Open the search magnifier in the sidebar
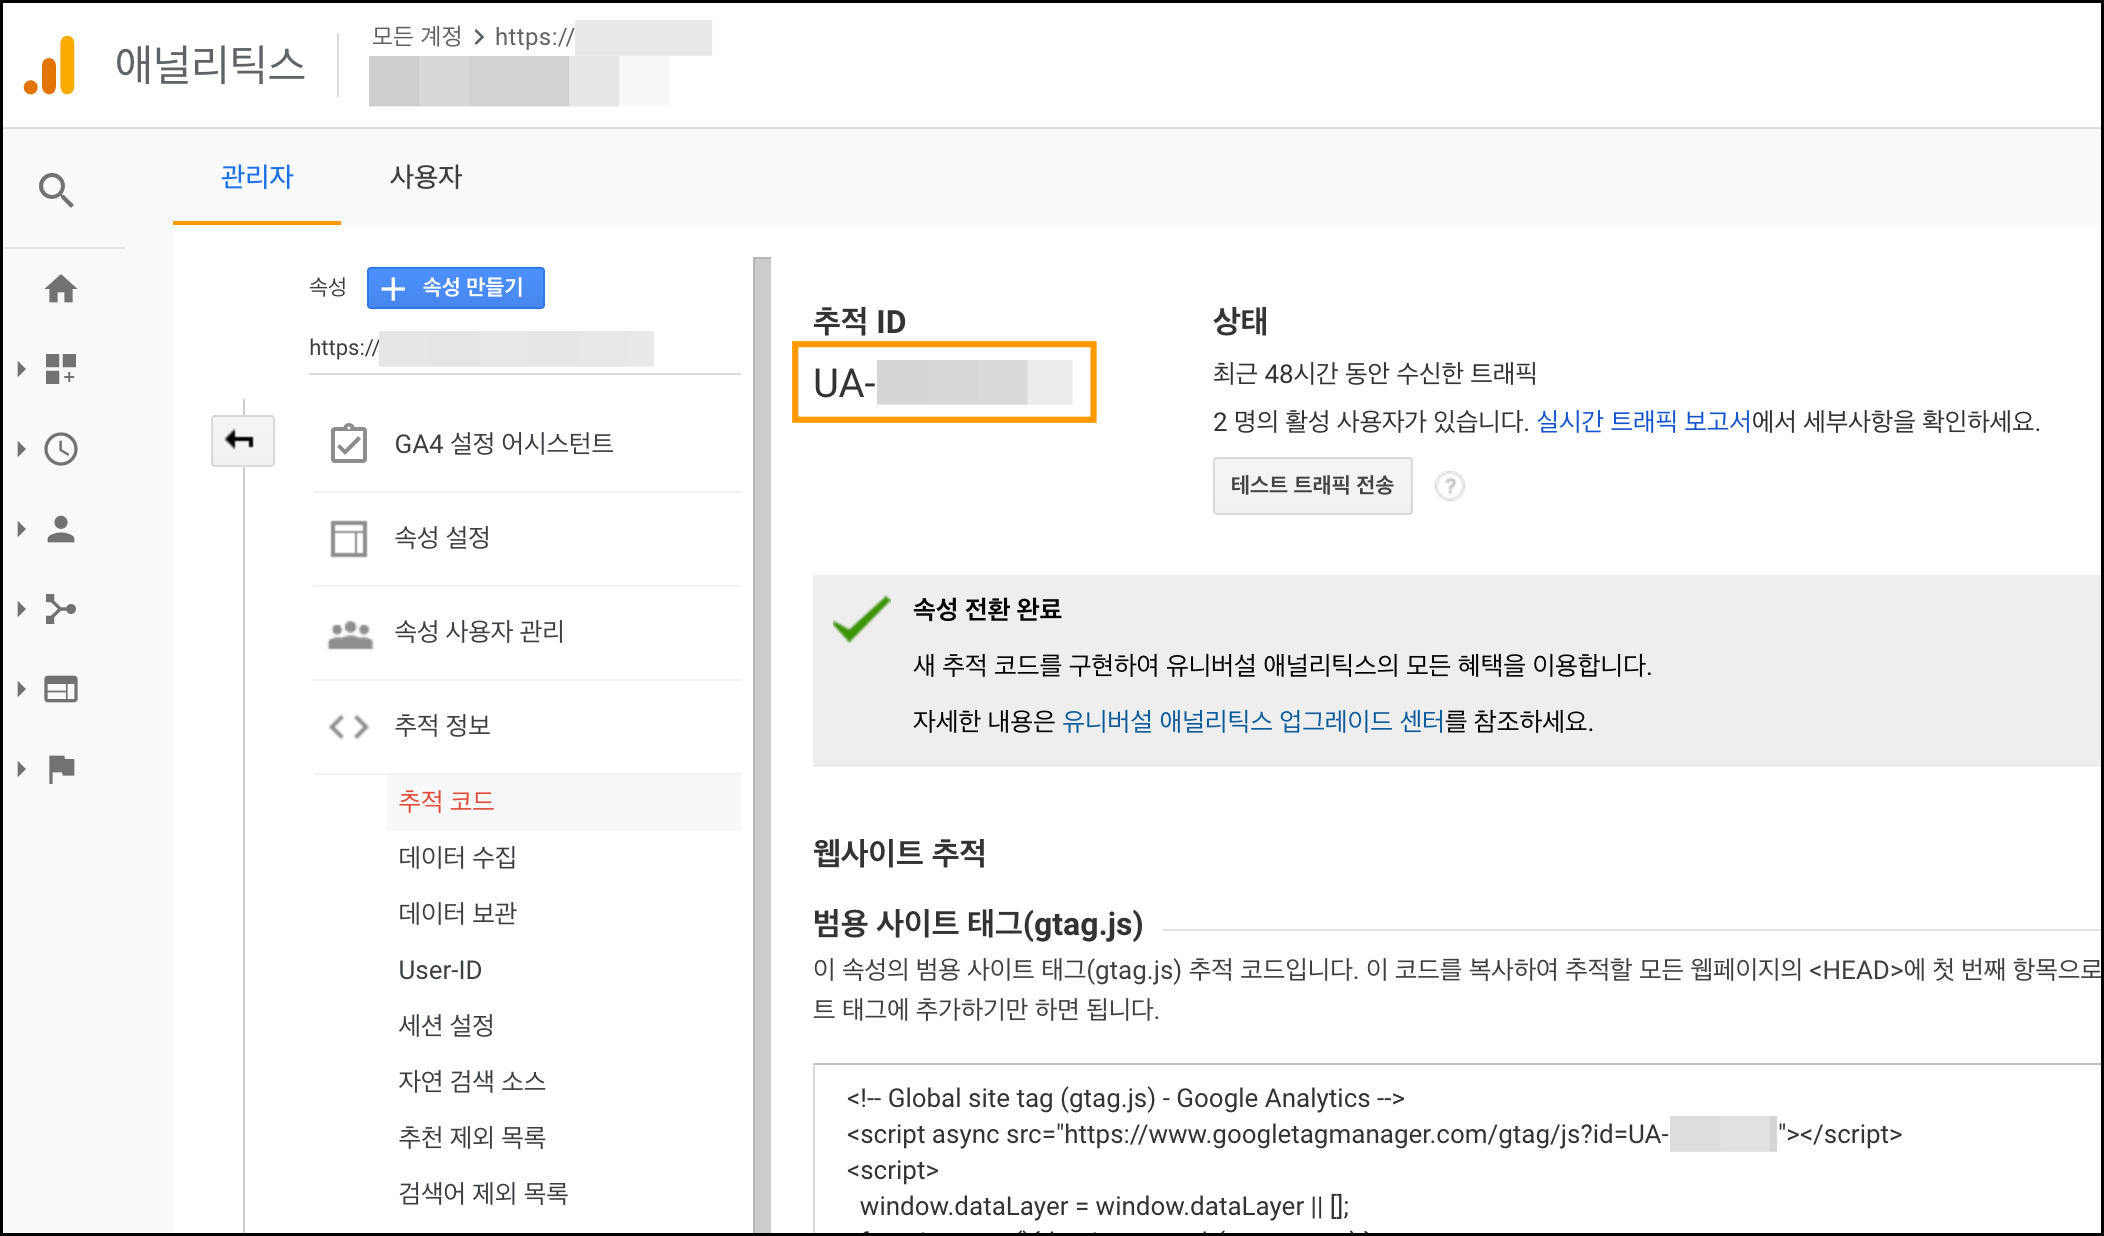This screenshot has height=1236, width=2104. coord(56,189)
